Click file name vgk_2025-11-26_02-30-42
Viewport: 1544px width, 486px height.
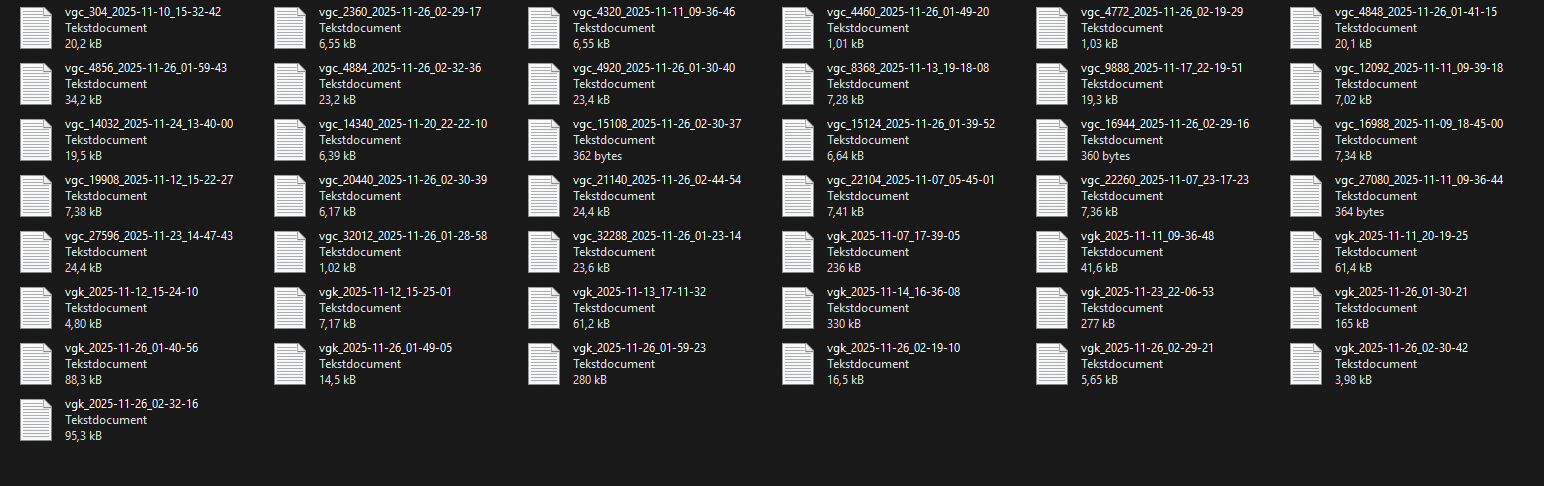[x=1401, y=348]
